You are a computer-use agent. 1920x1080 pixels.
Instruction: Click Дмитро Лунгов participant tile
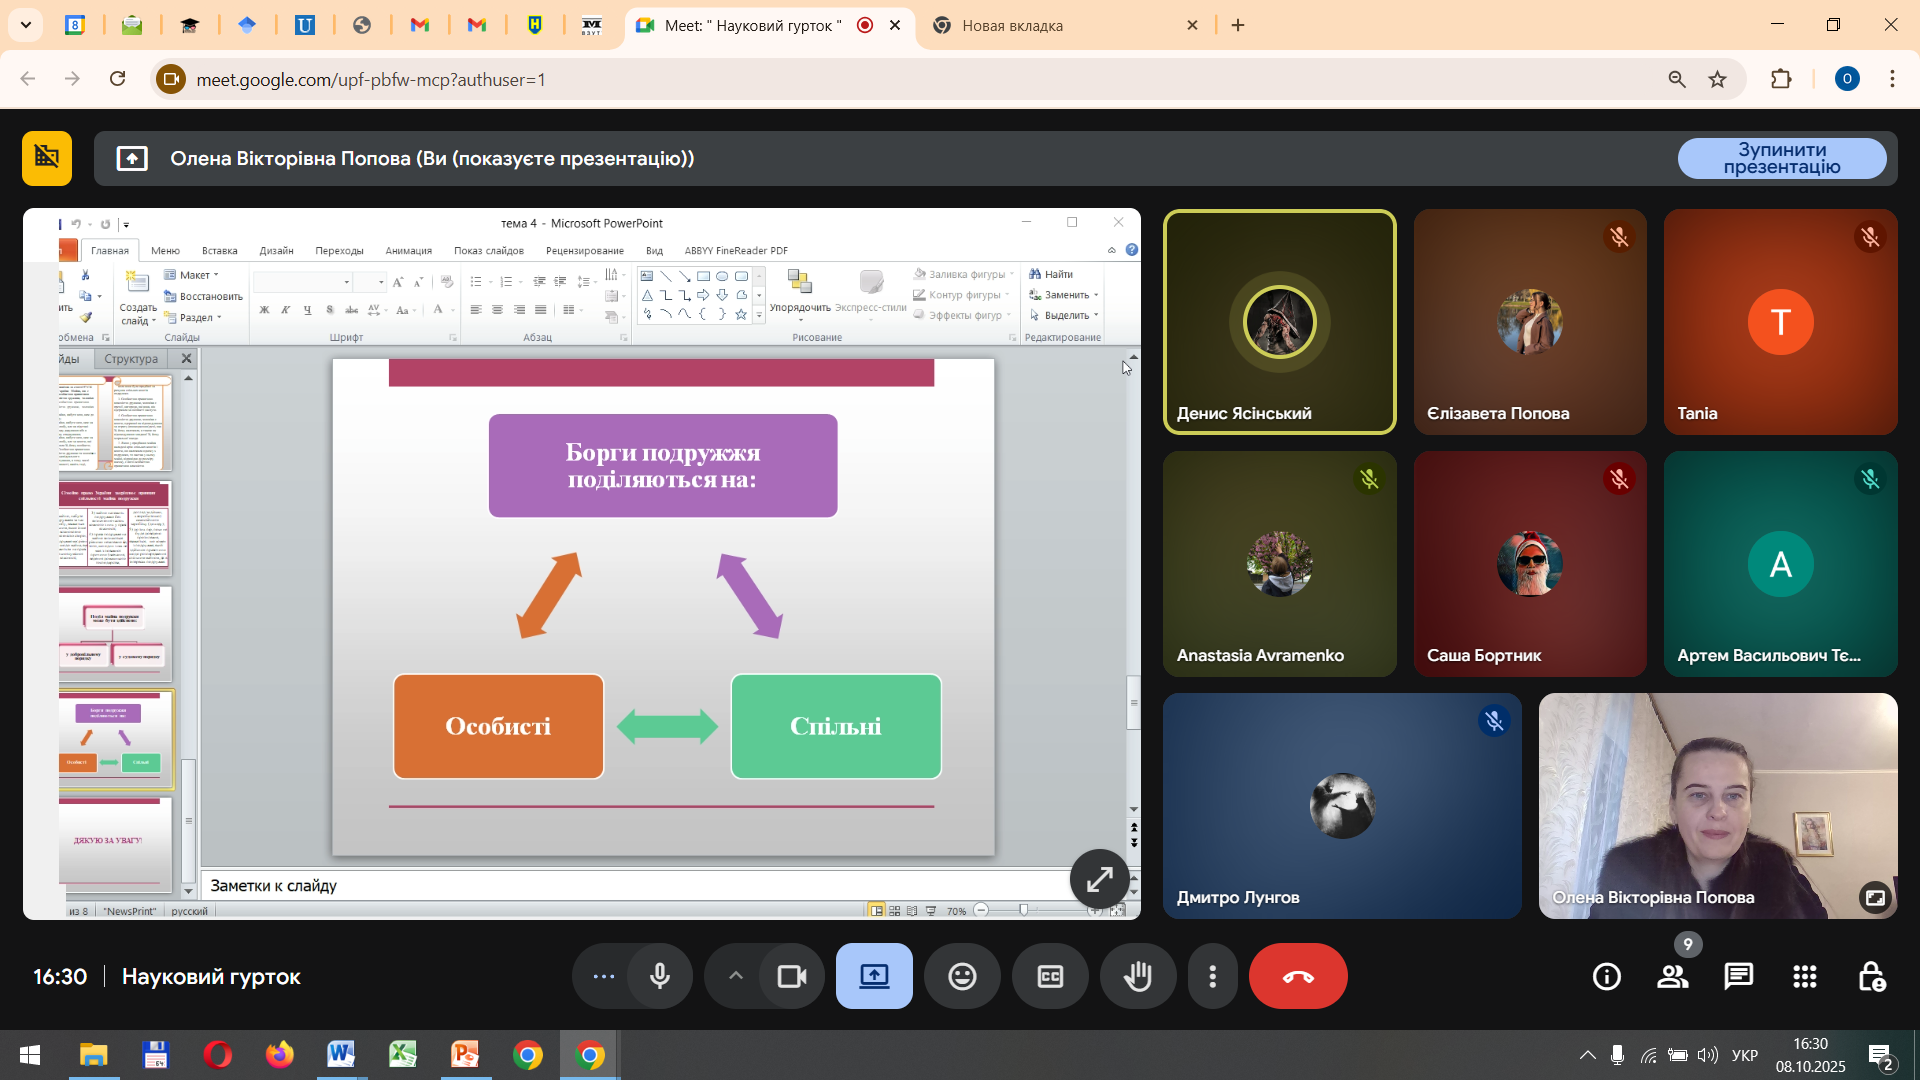(x=1342, y=806)
